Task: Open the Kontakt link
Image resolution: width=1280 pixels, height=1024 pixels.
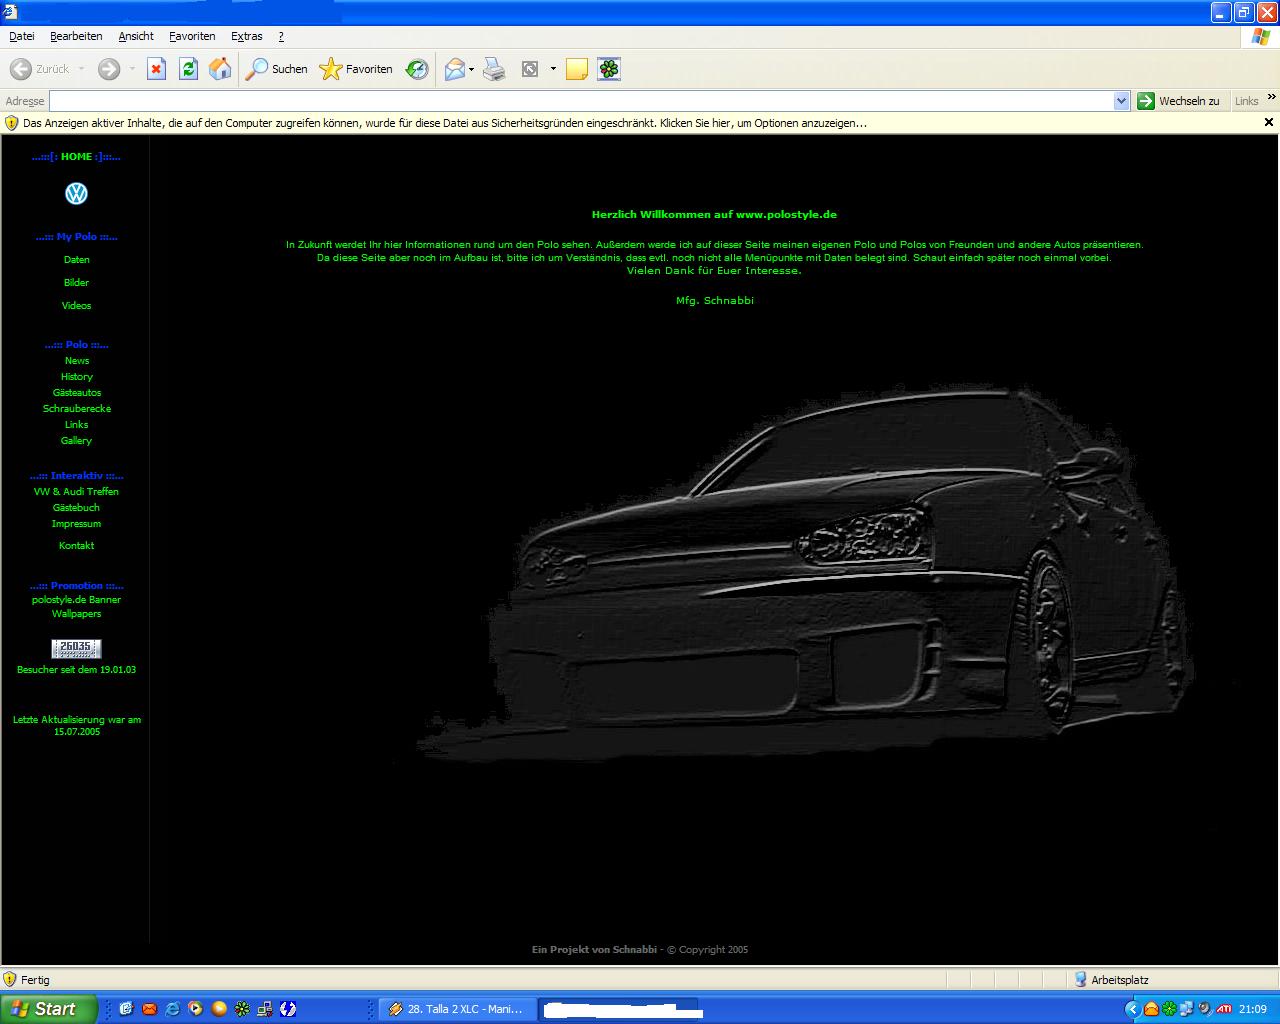Action: point(76,546)
